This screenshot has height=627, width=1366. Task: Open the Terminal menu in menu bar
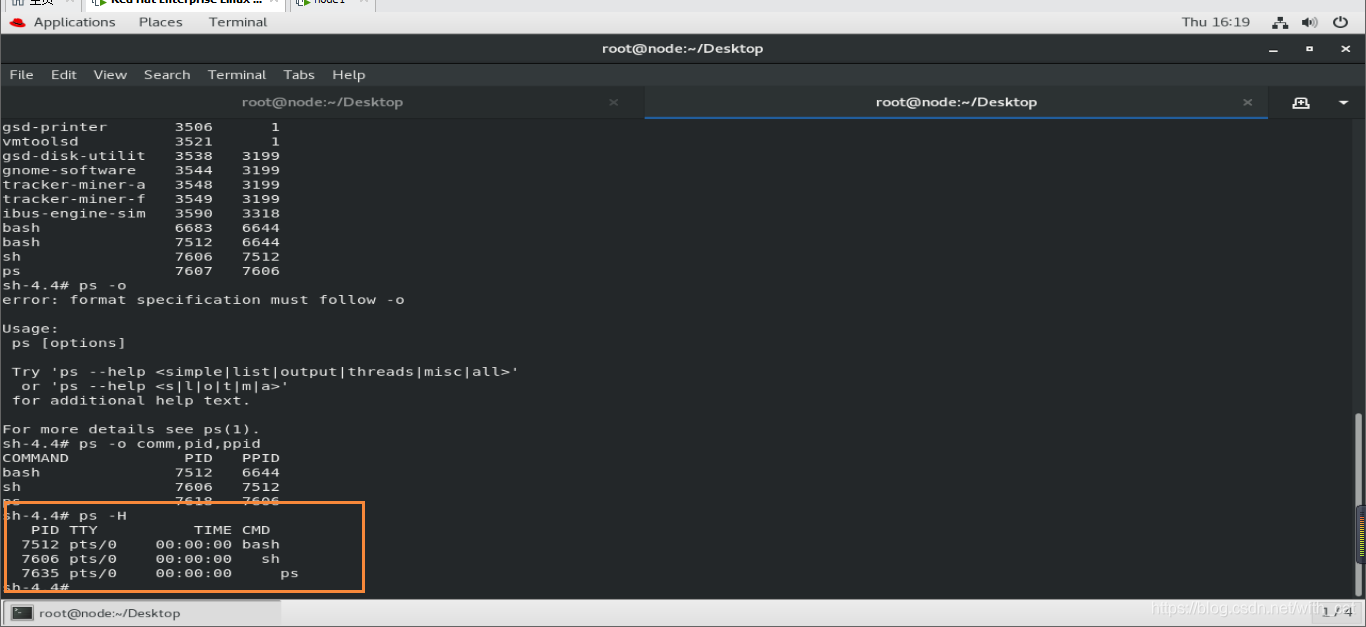[237, 75]
